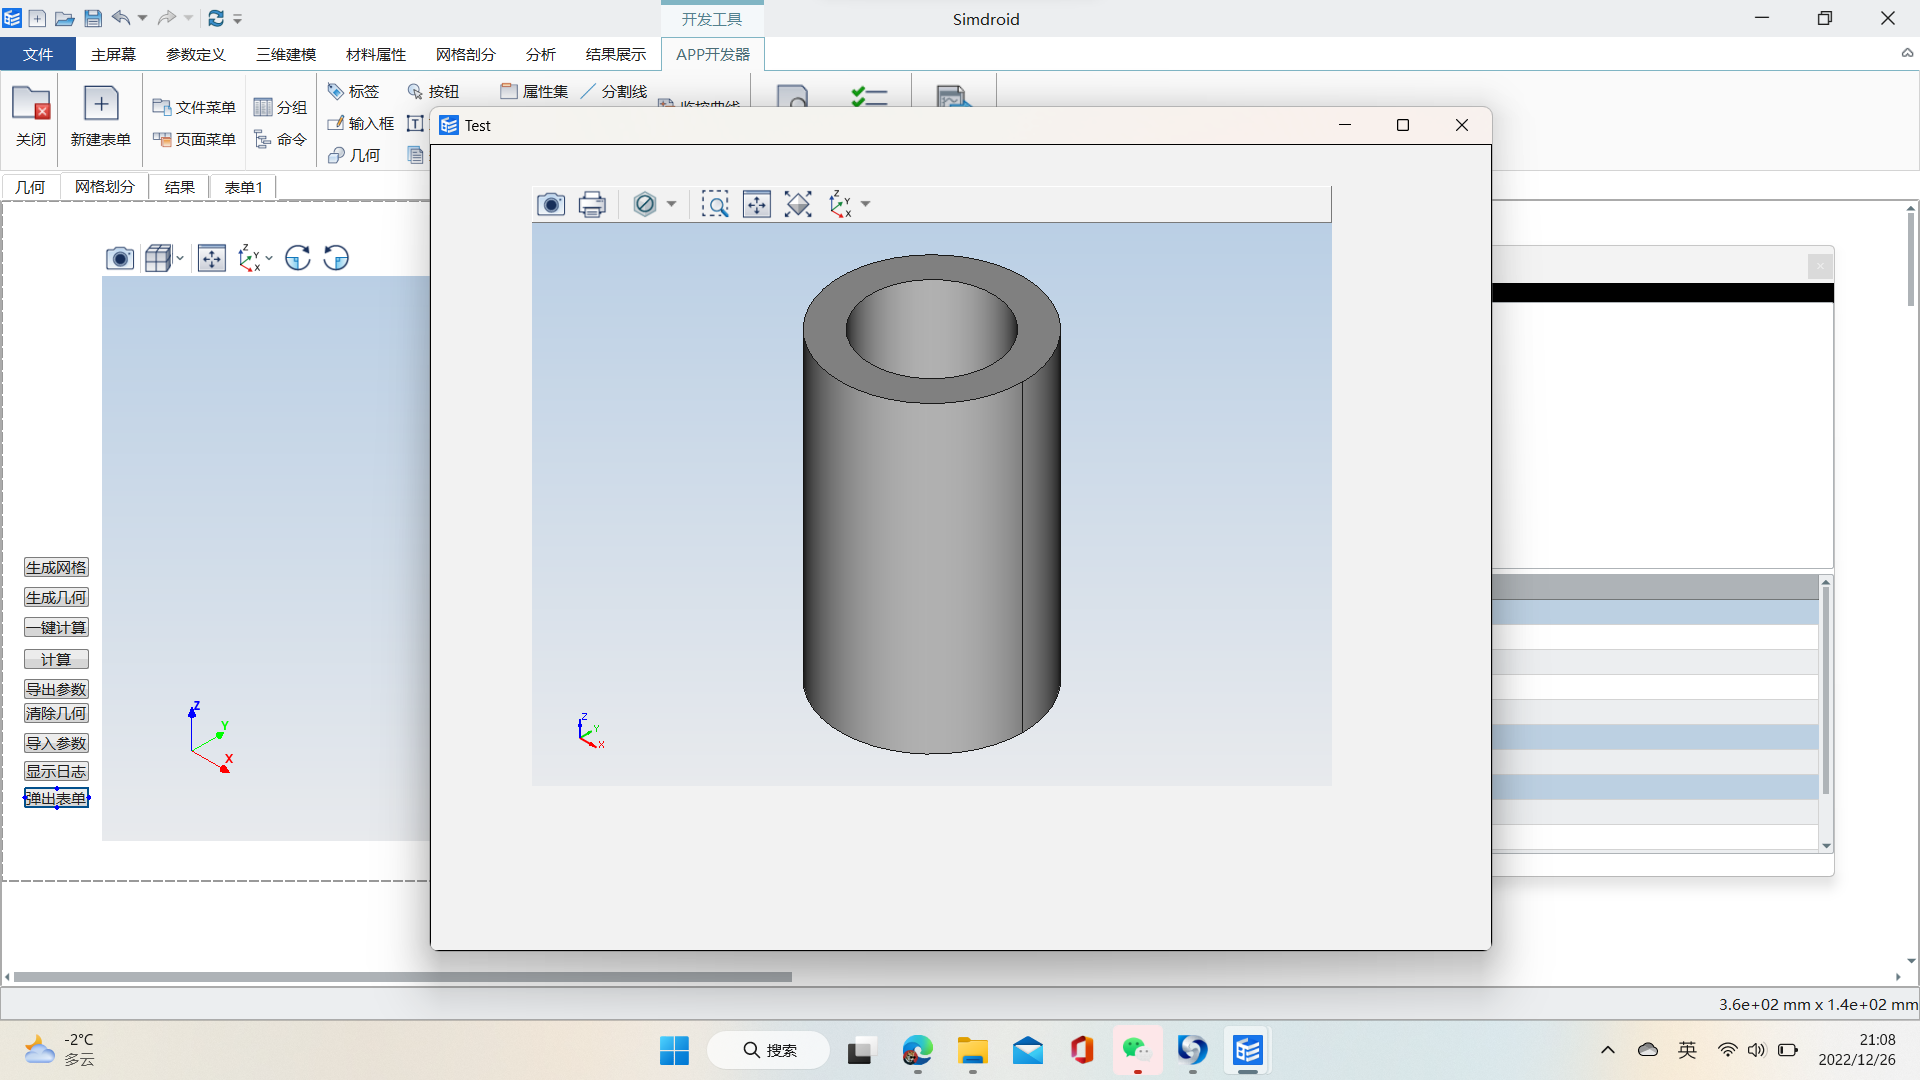
Task: Click the XYZ axis view icon in main viewport
Action: pyautogui.click(x=249, y=258)
